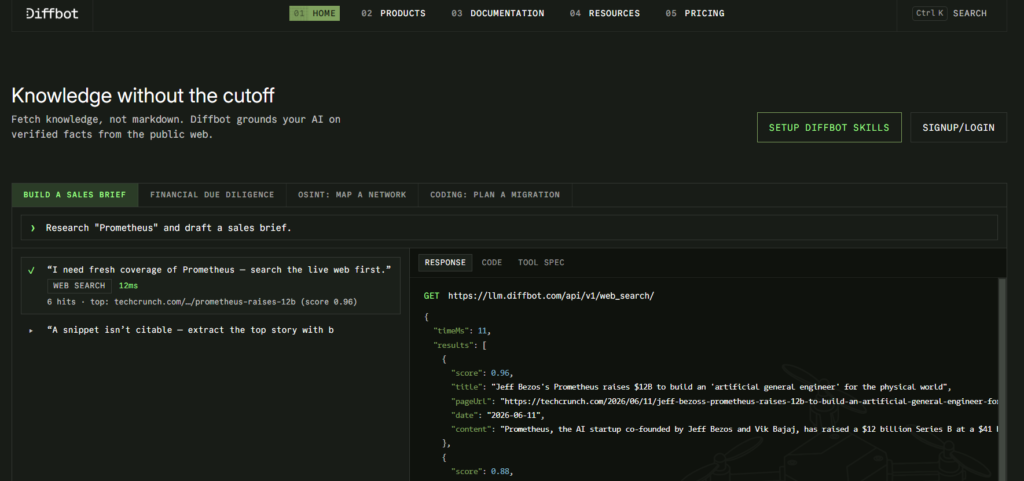Click the web_search API URL
This screenshot has height=481, width=1024.
tap(551, 296)
